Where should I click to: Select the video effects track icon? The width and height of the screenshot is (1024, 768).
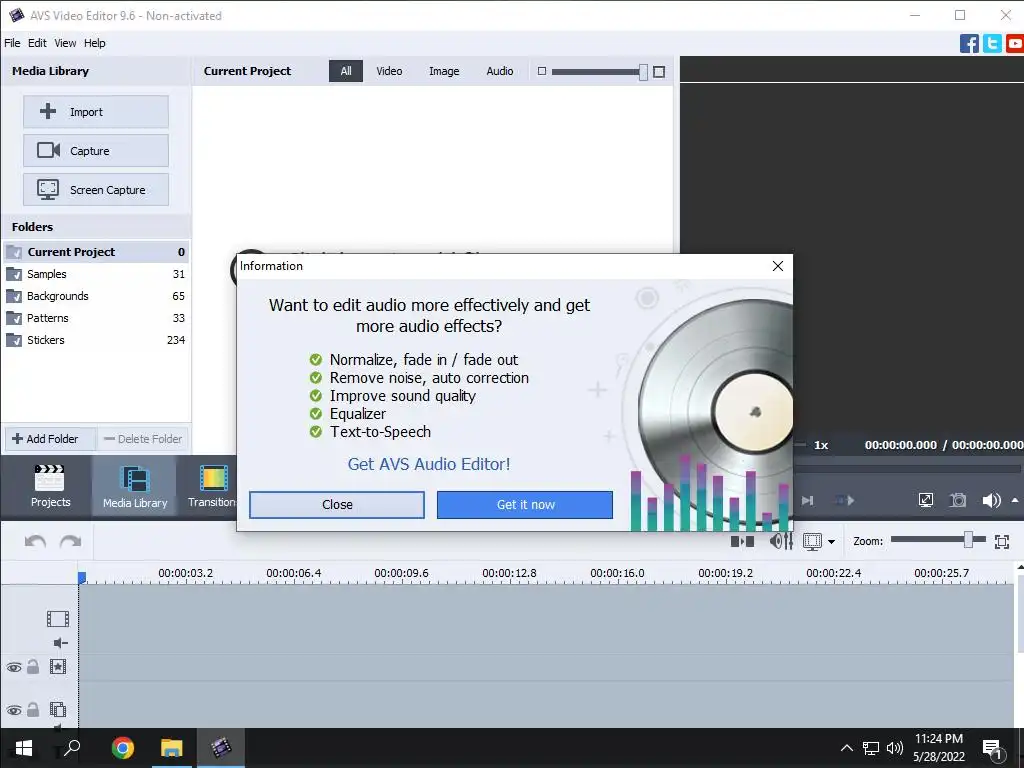tap(57, 667)
